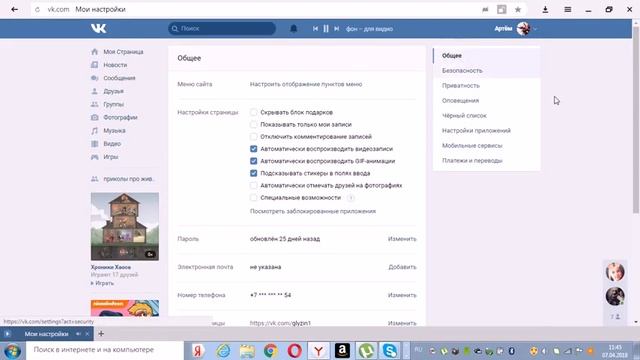
Task: Launch Internet Explorer from taskbar
Action: [x=223, y=351]
